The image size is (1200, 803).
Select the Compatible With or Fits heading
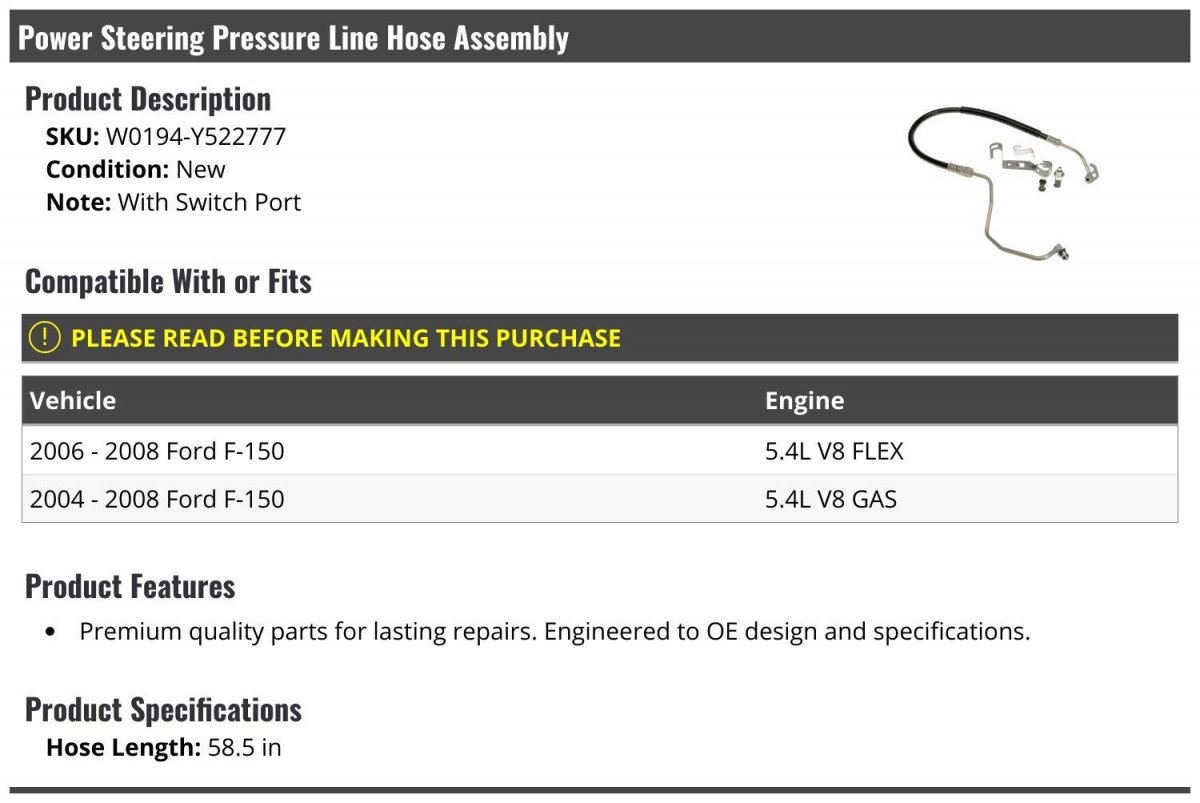click(x=168, y=282)
